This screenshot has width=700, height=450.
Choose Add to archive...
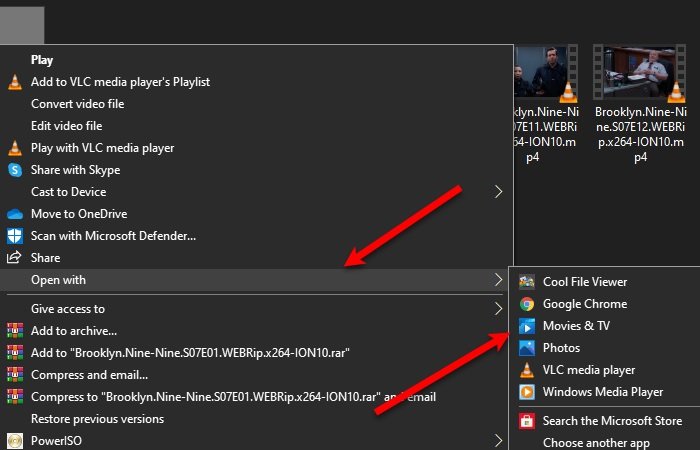click(x=74, y=331)
